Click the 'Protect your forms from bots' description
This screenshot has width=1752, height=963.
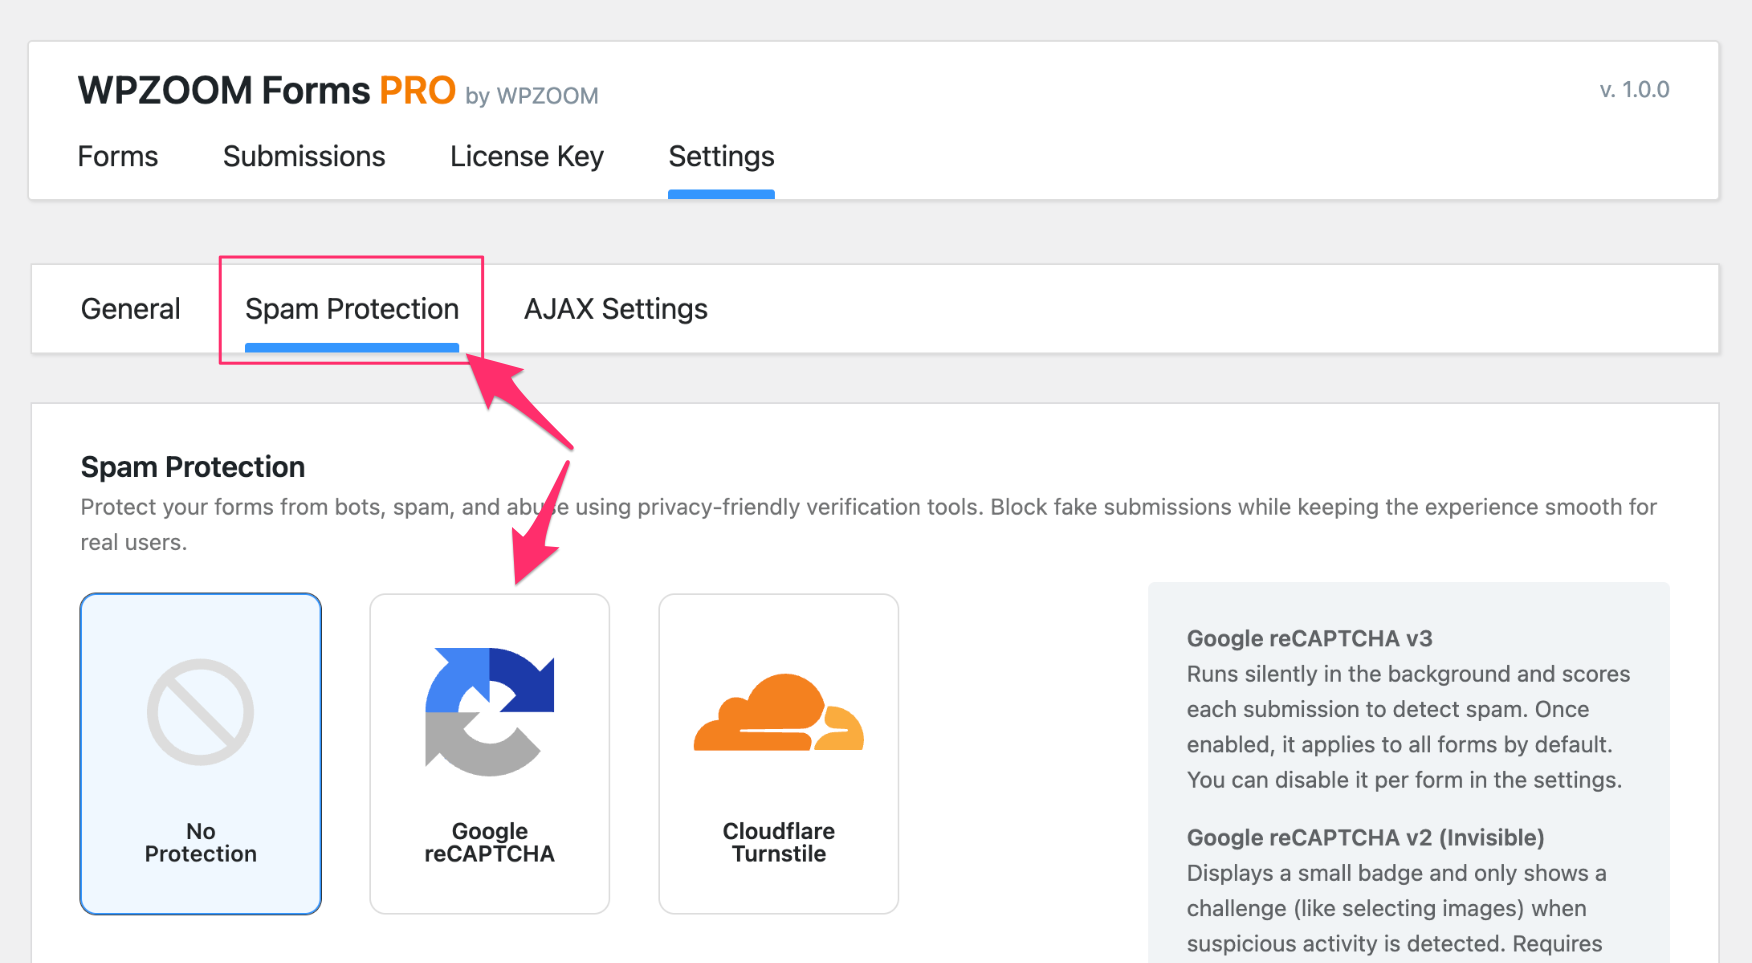(x=869, y=525)
